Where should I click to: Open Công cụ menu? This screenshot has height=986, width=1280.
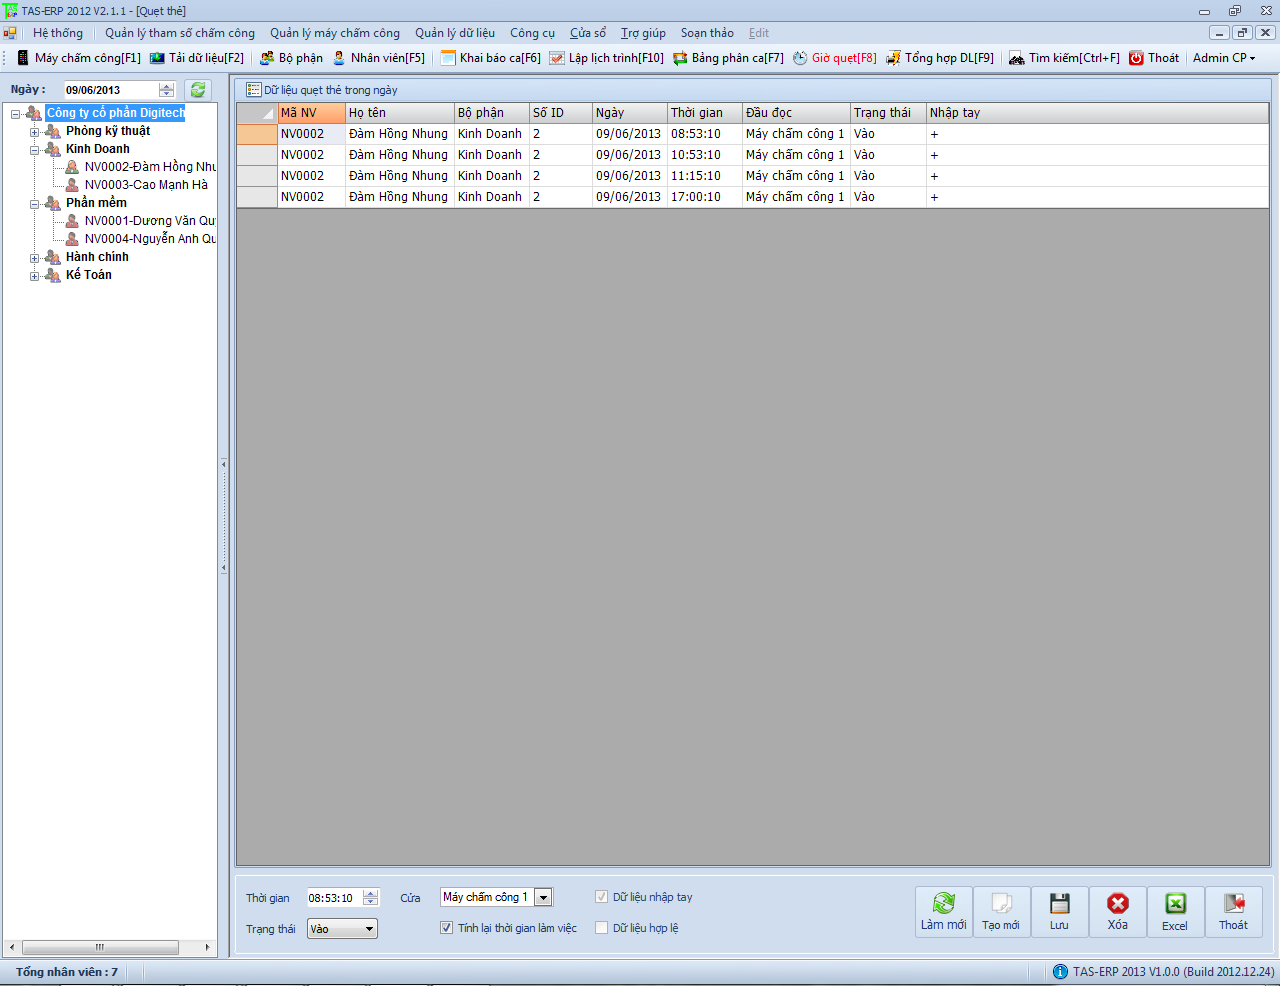pyautogui.click(x=532, y=33)
